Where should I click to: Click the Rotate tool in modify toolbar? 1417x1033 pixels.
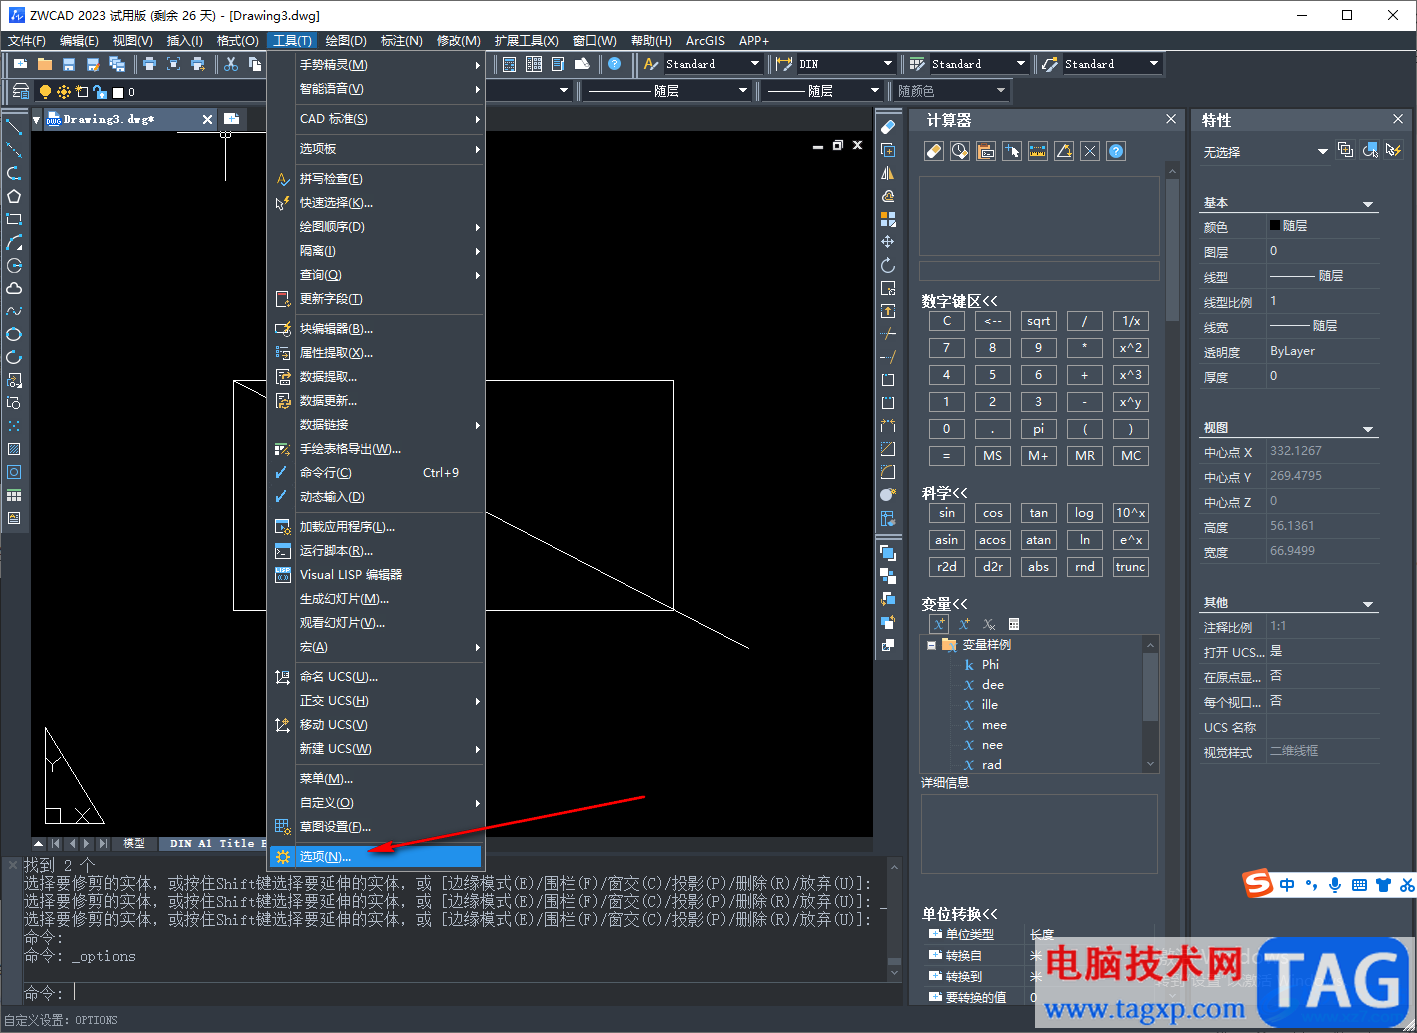tap(887, 265)
